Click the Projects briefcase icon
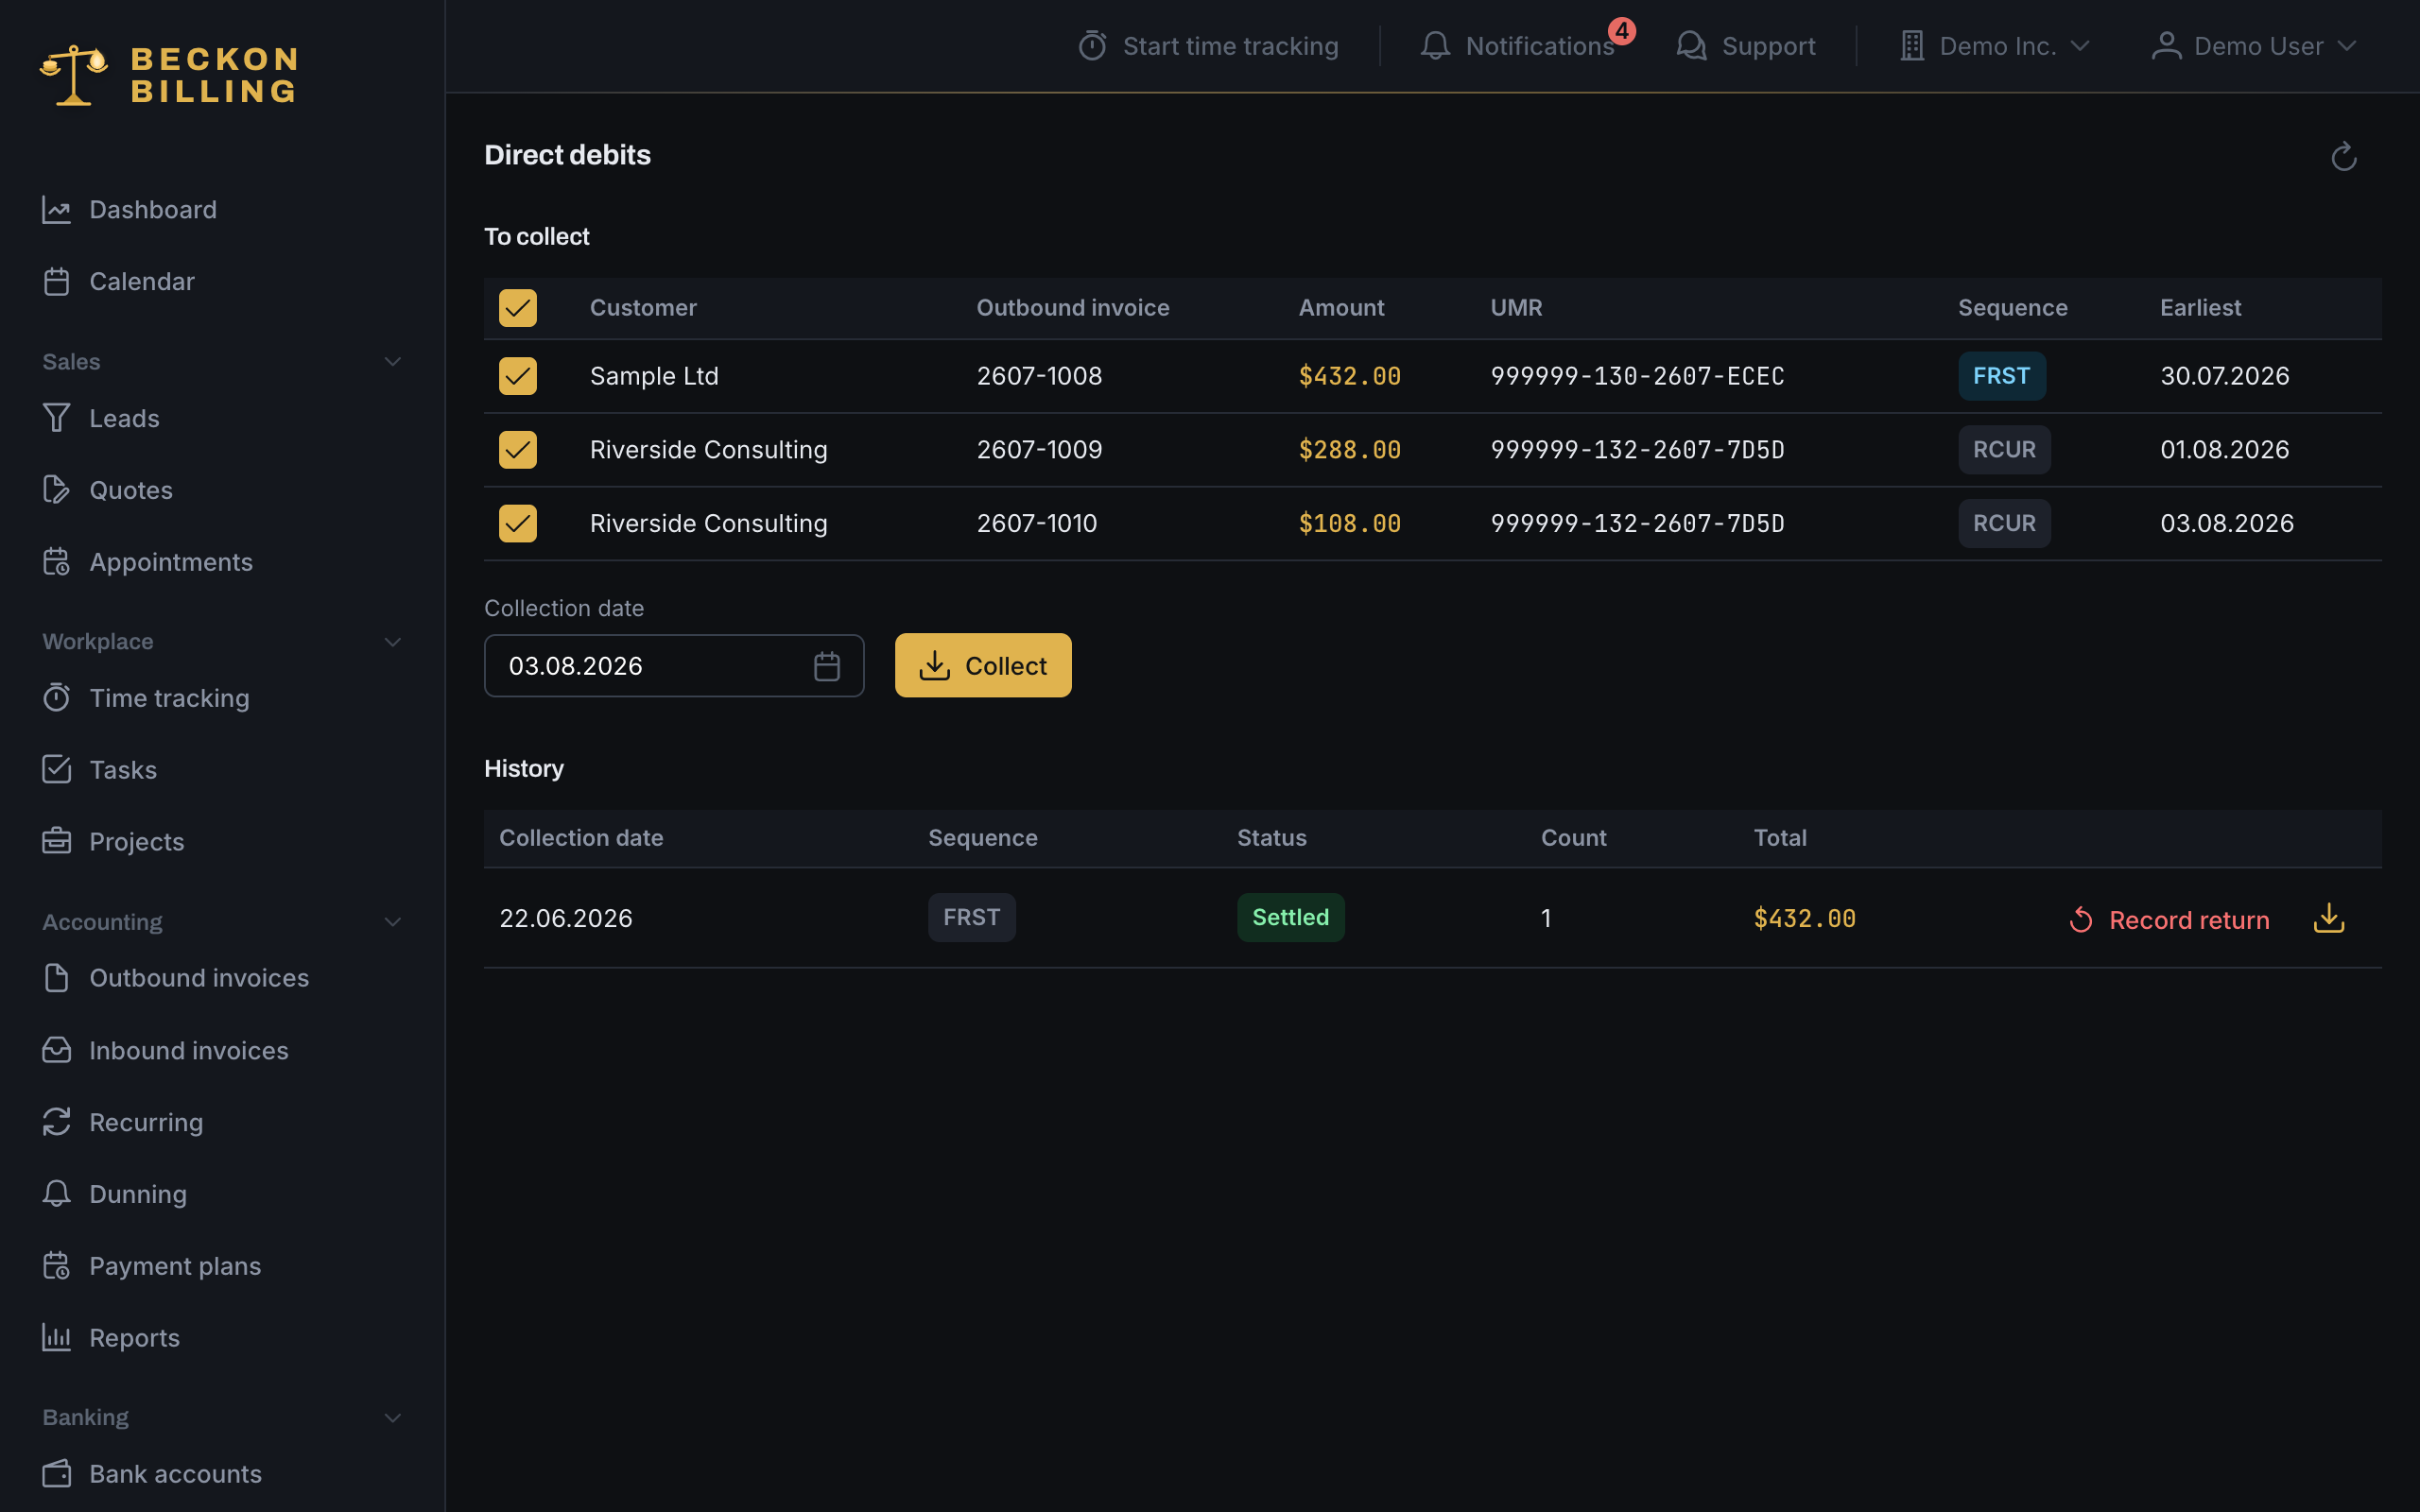Screen dimensions: 2420x1512 tap(57, 841)
